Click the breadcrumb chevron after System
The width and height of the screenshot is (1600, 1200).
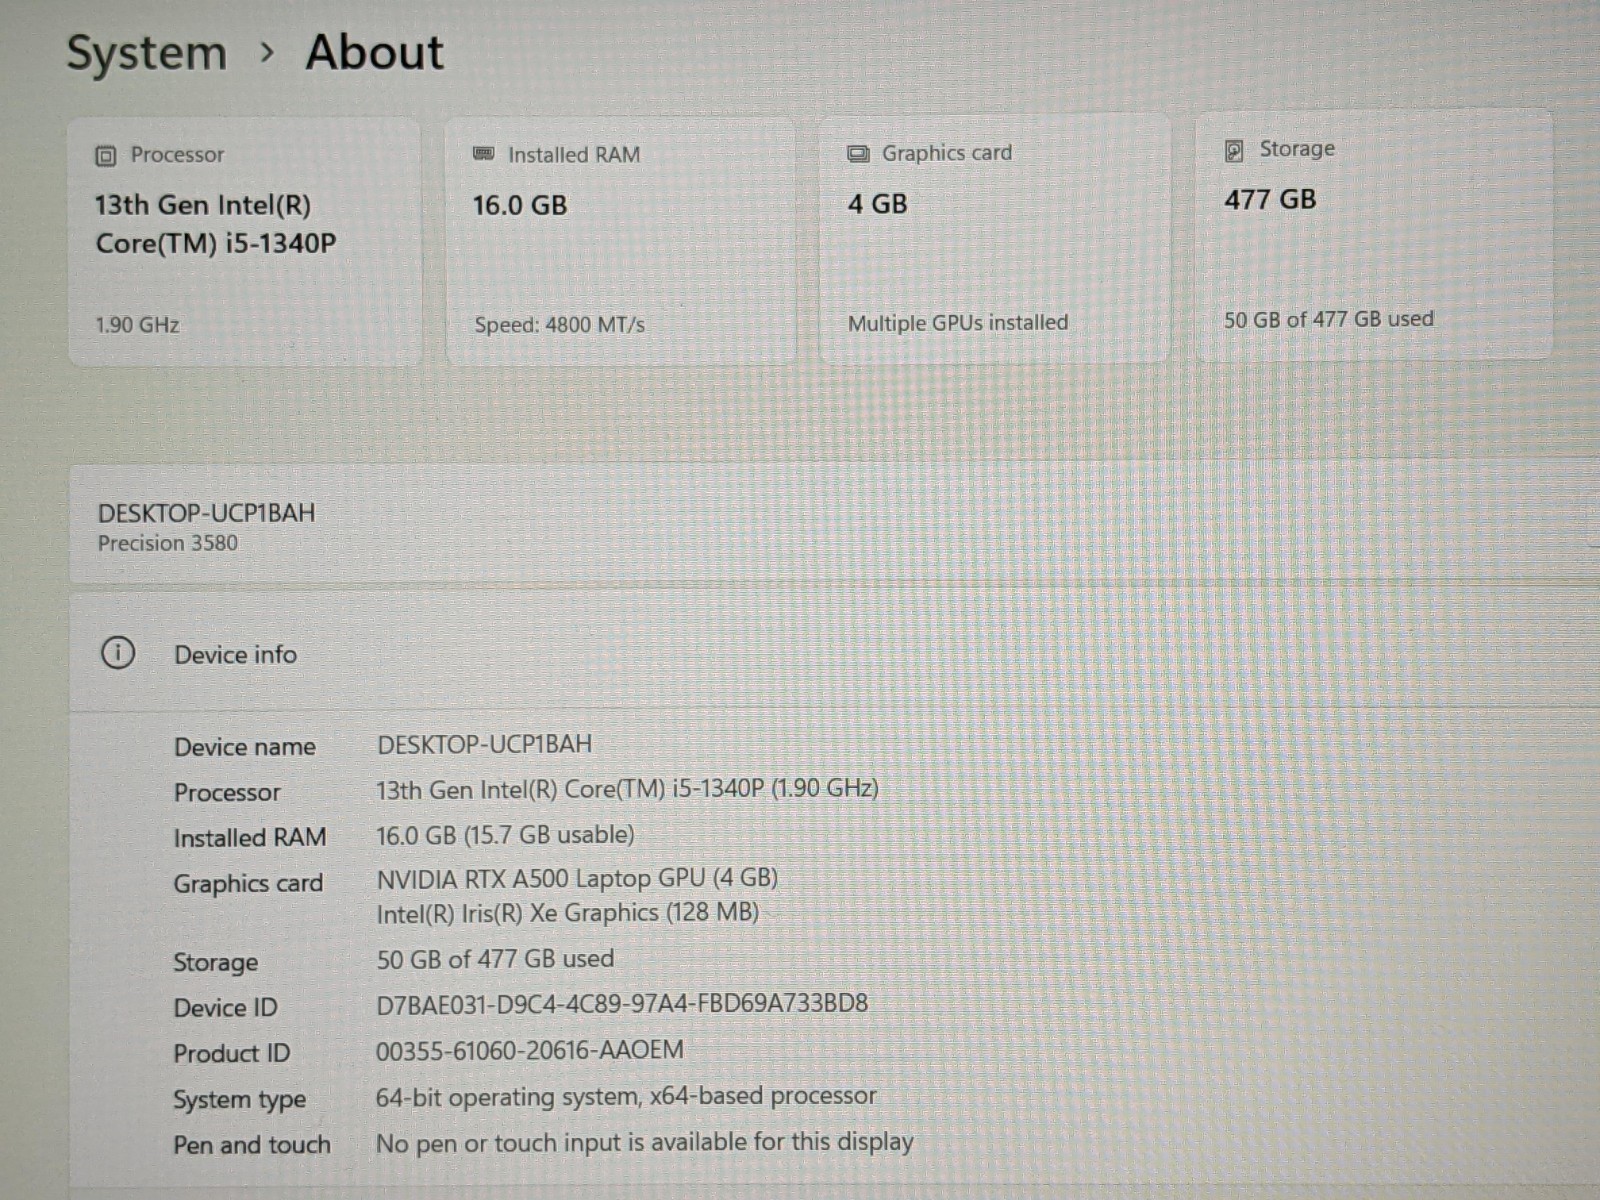tap(266, 52)
